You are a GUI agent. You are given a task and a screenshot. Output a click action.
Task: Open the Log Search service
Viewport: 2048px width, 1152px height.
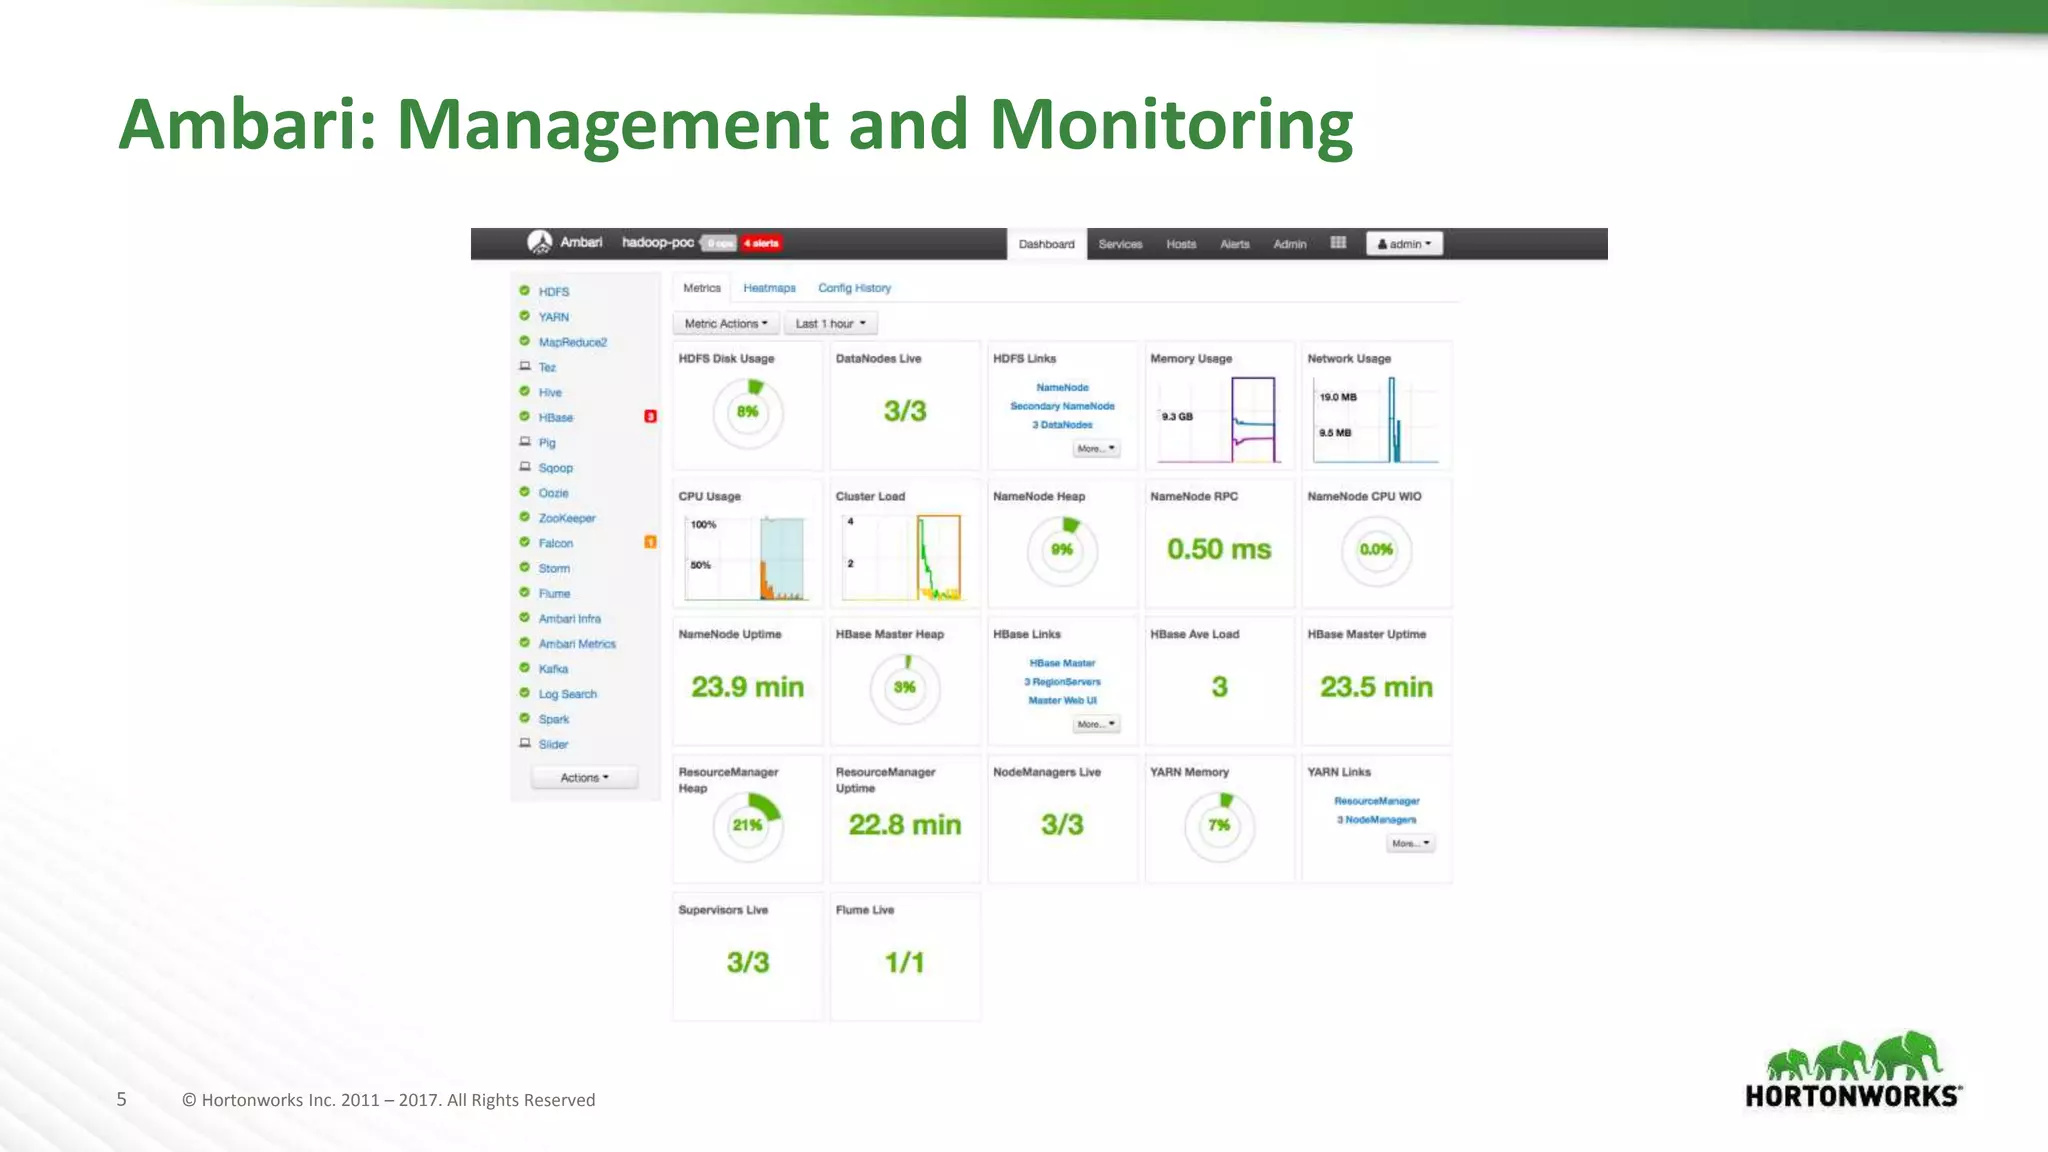point(567,694)
